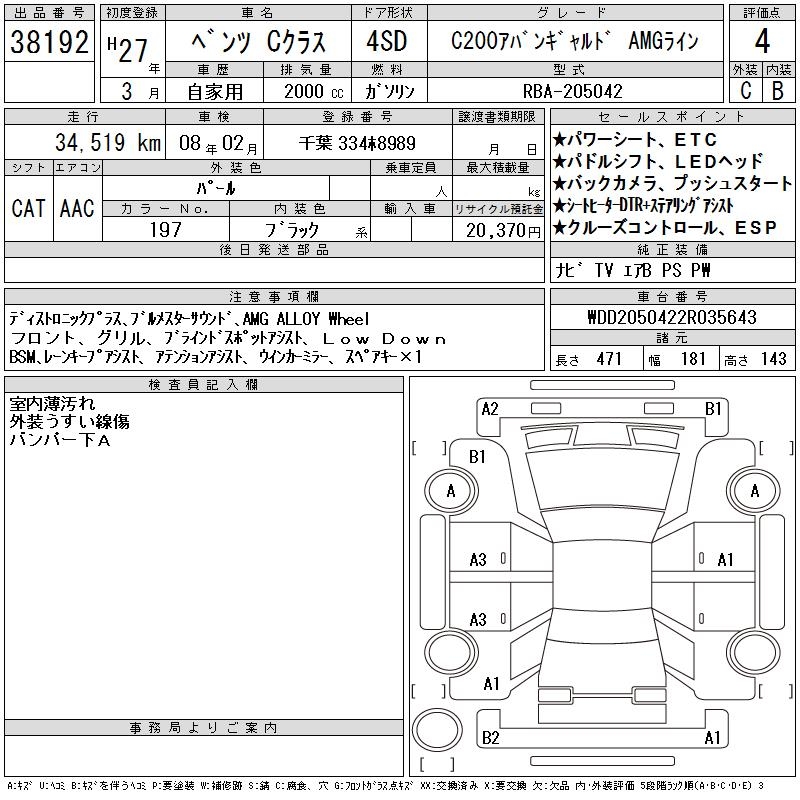Select the CAT shift value
Image resolution: width=800 pixels, height=800 pixels.
coord(28,208)
